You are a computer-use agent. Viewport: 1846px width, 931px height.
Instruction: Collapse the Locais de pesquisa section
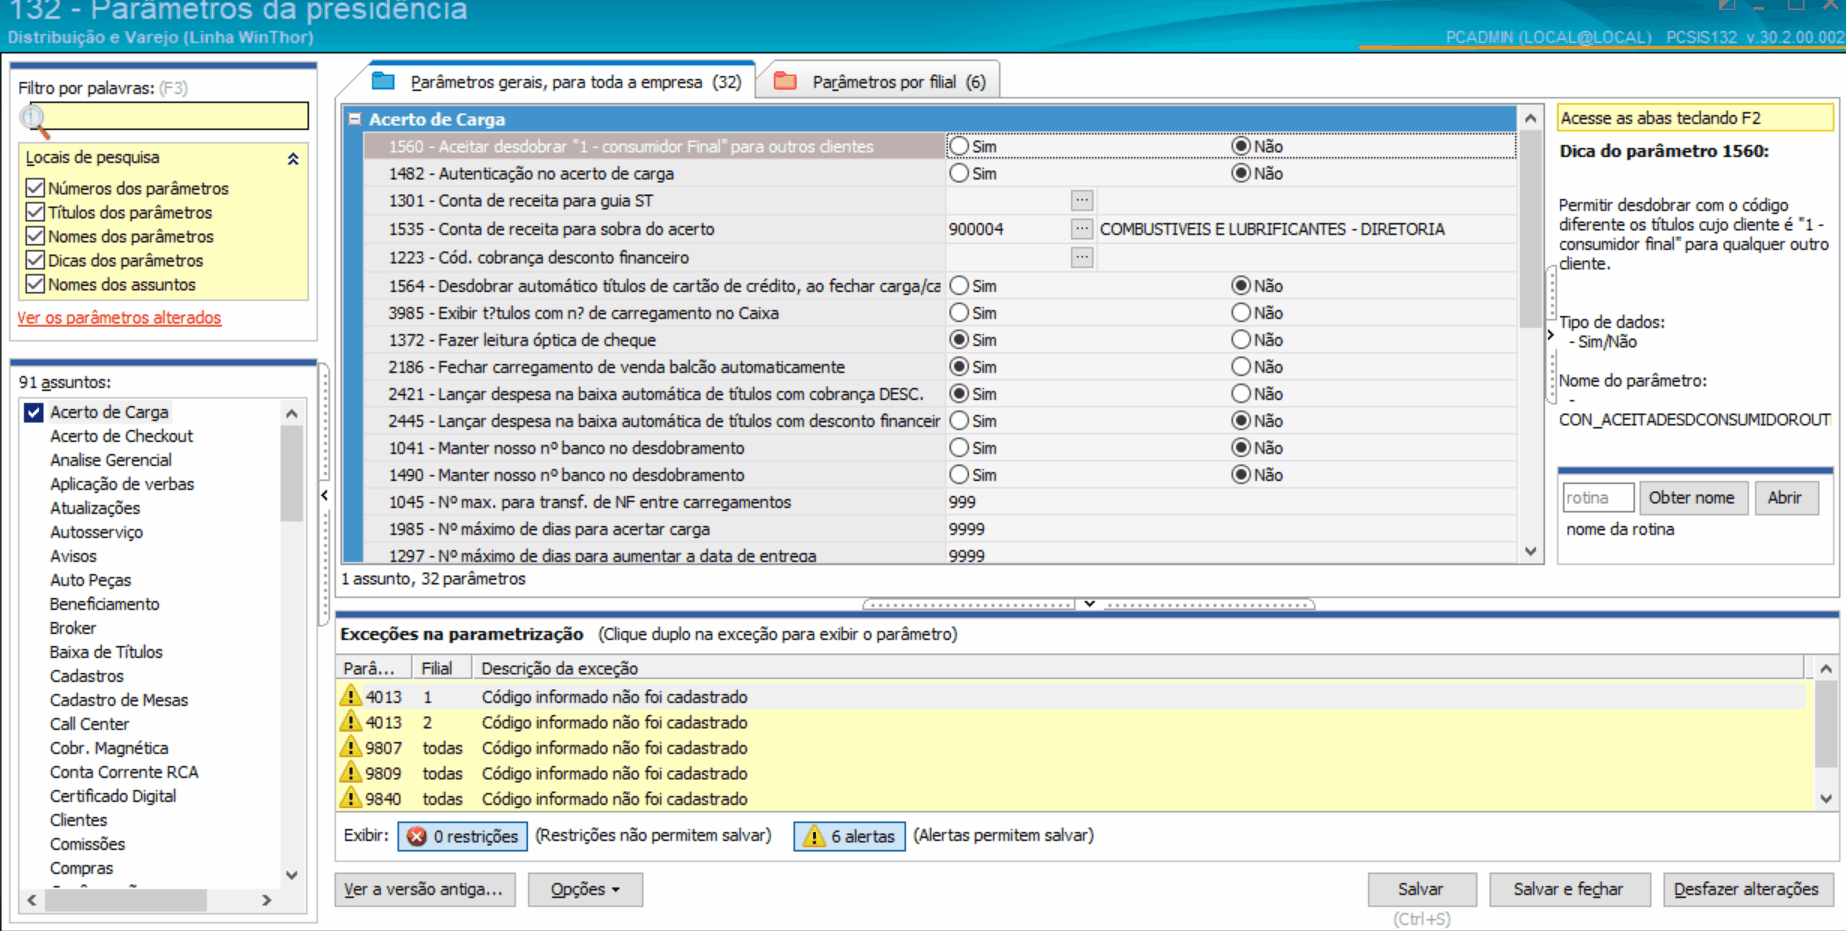293,158
